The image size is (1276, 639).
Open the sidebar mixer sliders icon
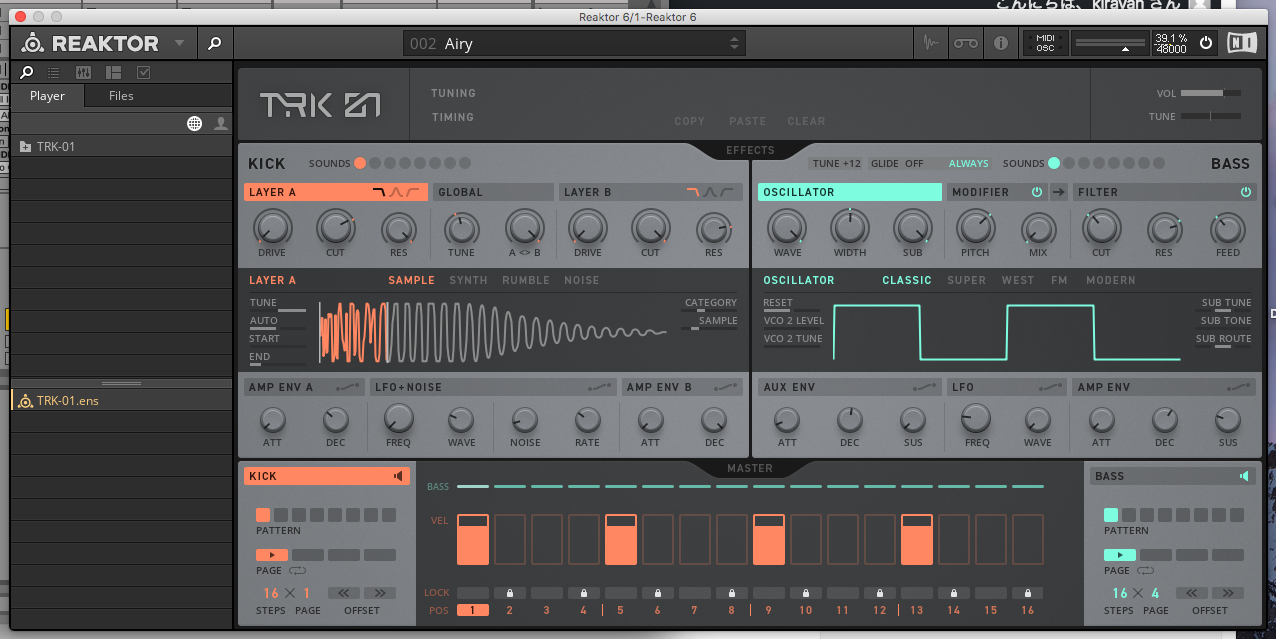pyautogui.click(x=84, y=72)
